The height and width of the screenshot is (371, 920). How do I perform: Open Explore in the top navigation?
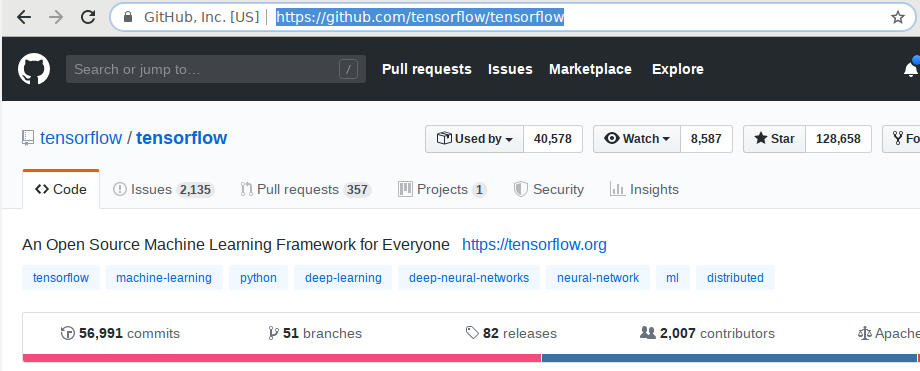click(x=678, y=69)
